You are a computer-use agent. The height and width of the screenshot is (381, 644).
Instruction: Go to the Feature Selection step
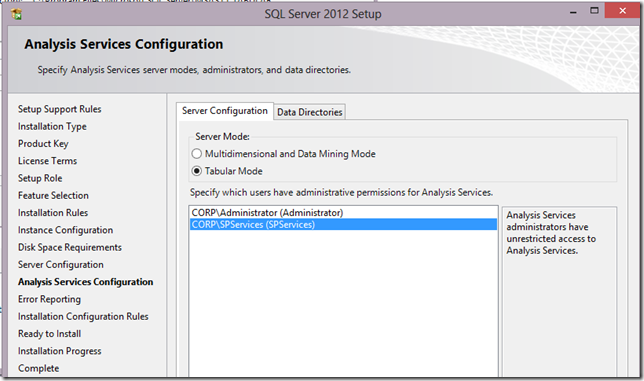53,195
